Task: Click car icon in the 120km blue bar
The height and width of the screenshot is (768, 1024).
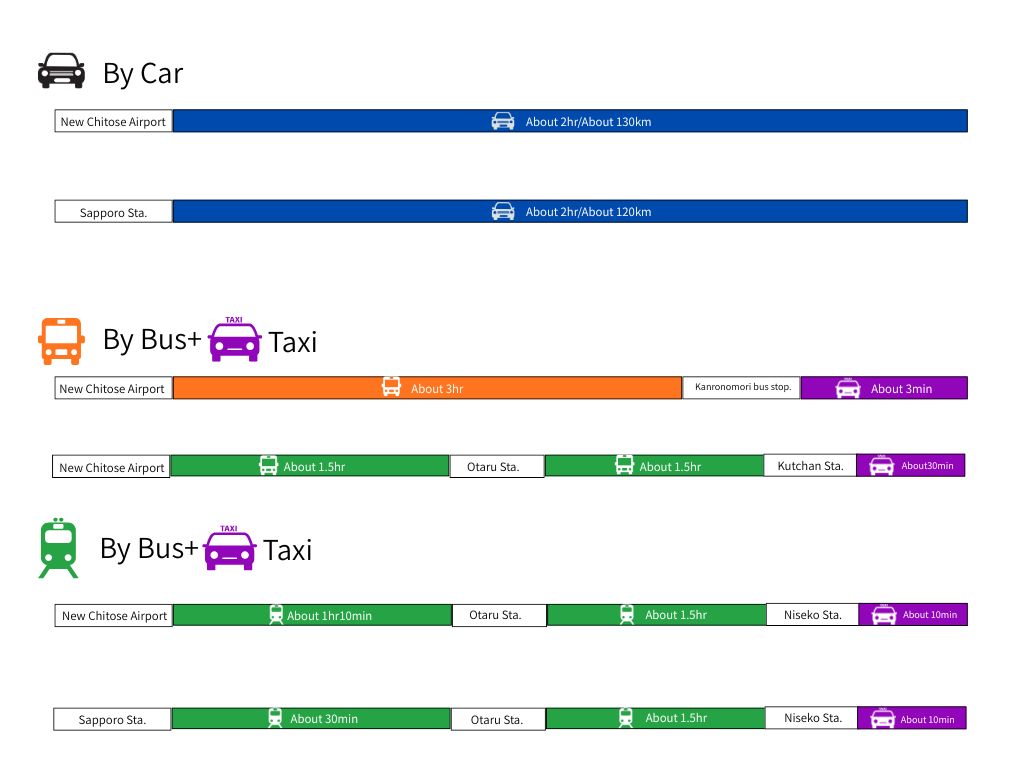Action: 503,211
